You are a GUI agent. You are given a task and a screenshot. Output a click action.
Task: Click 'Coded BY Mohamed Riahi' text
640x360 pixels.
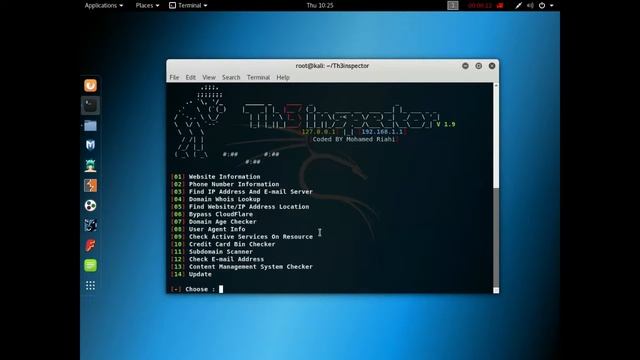[x=354, y=139]
